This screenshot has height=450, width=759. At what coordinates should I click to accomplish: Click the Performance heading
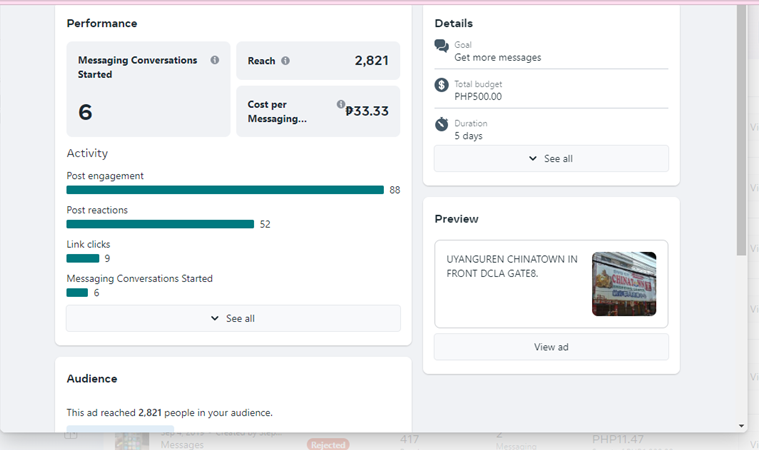pyautogui.click(x=102, y=23)
